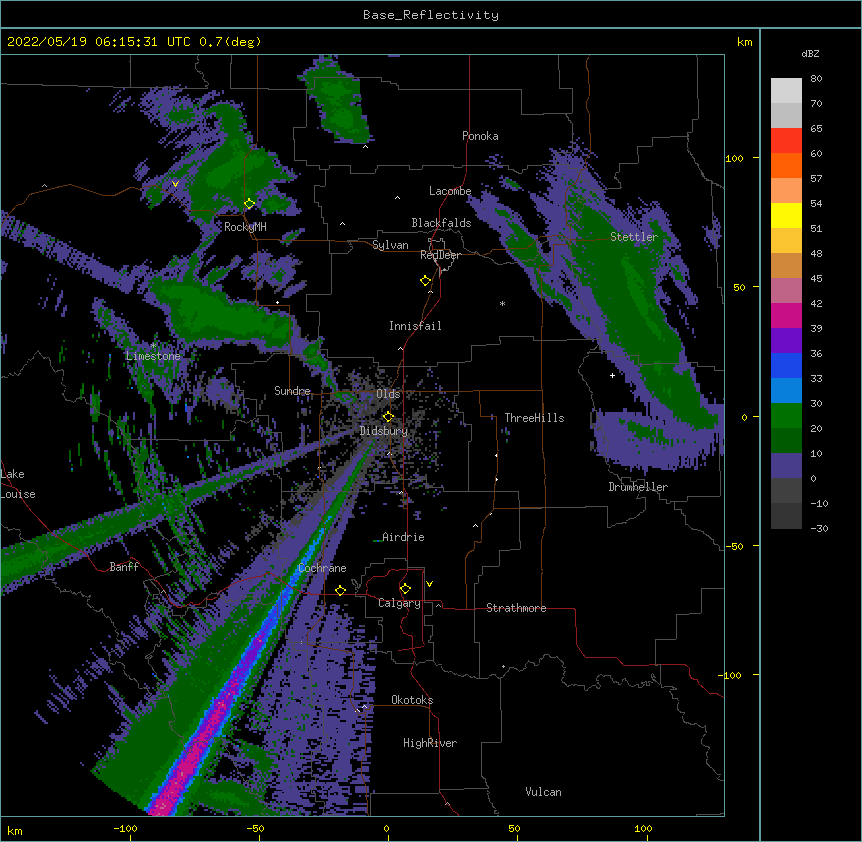862x842 pixels.
Task: Pick the 65 dBZ red color swatch
Action: [786, 141]
